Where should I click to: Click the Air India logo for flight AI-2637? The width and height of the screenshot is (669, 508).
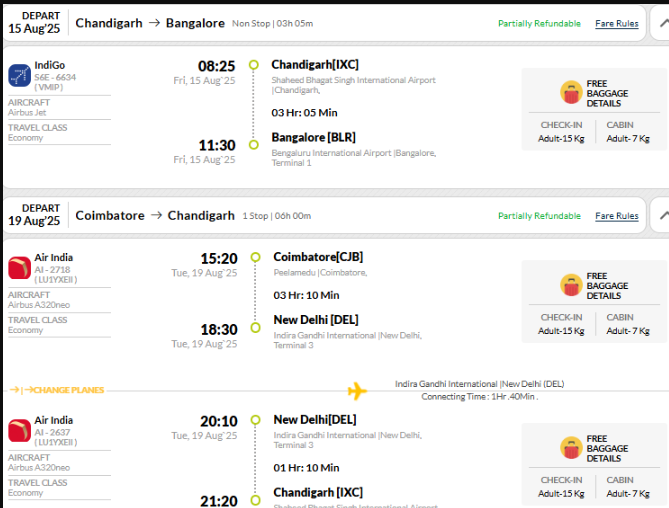tap(19, 430)
